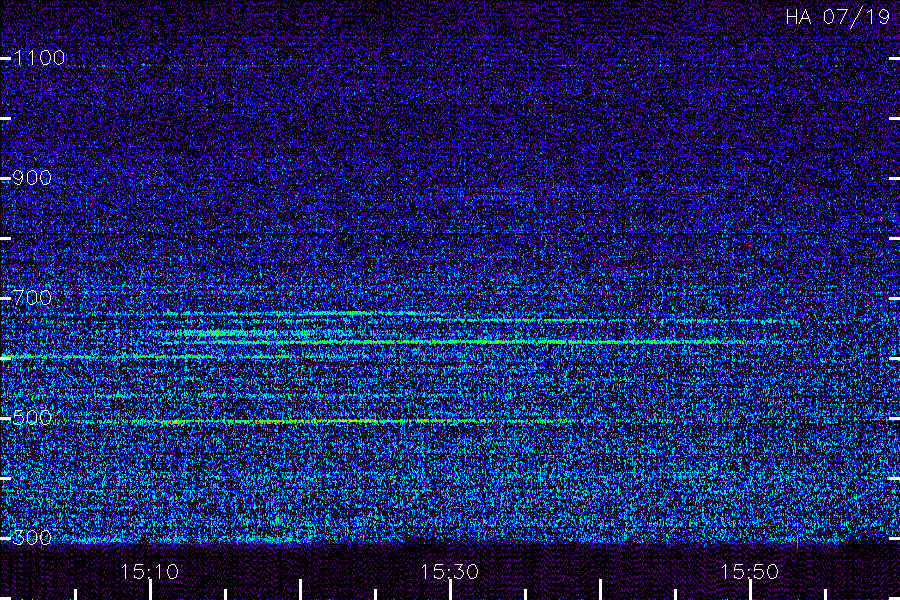
Task: Click the 300 frequency axis label
Action: point(32,537)
